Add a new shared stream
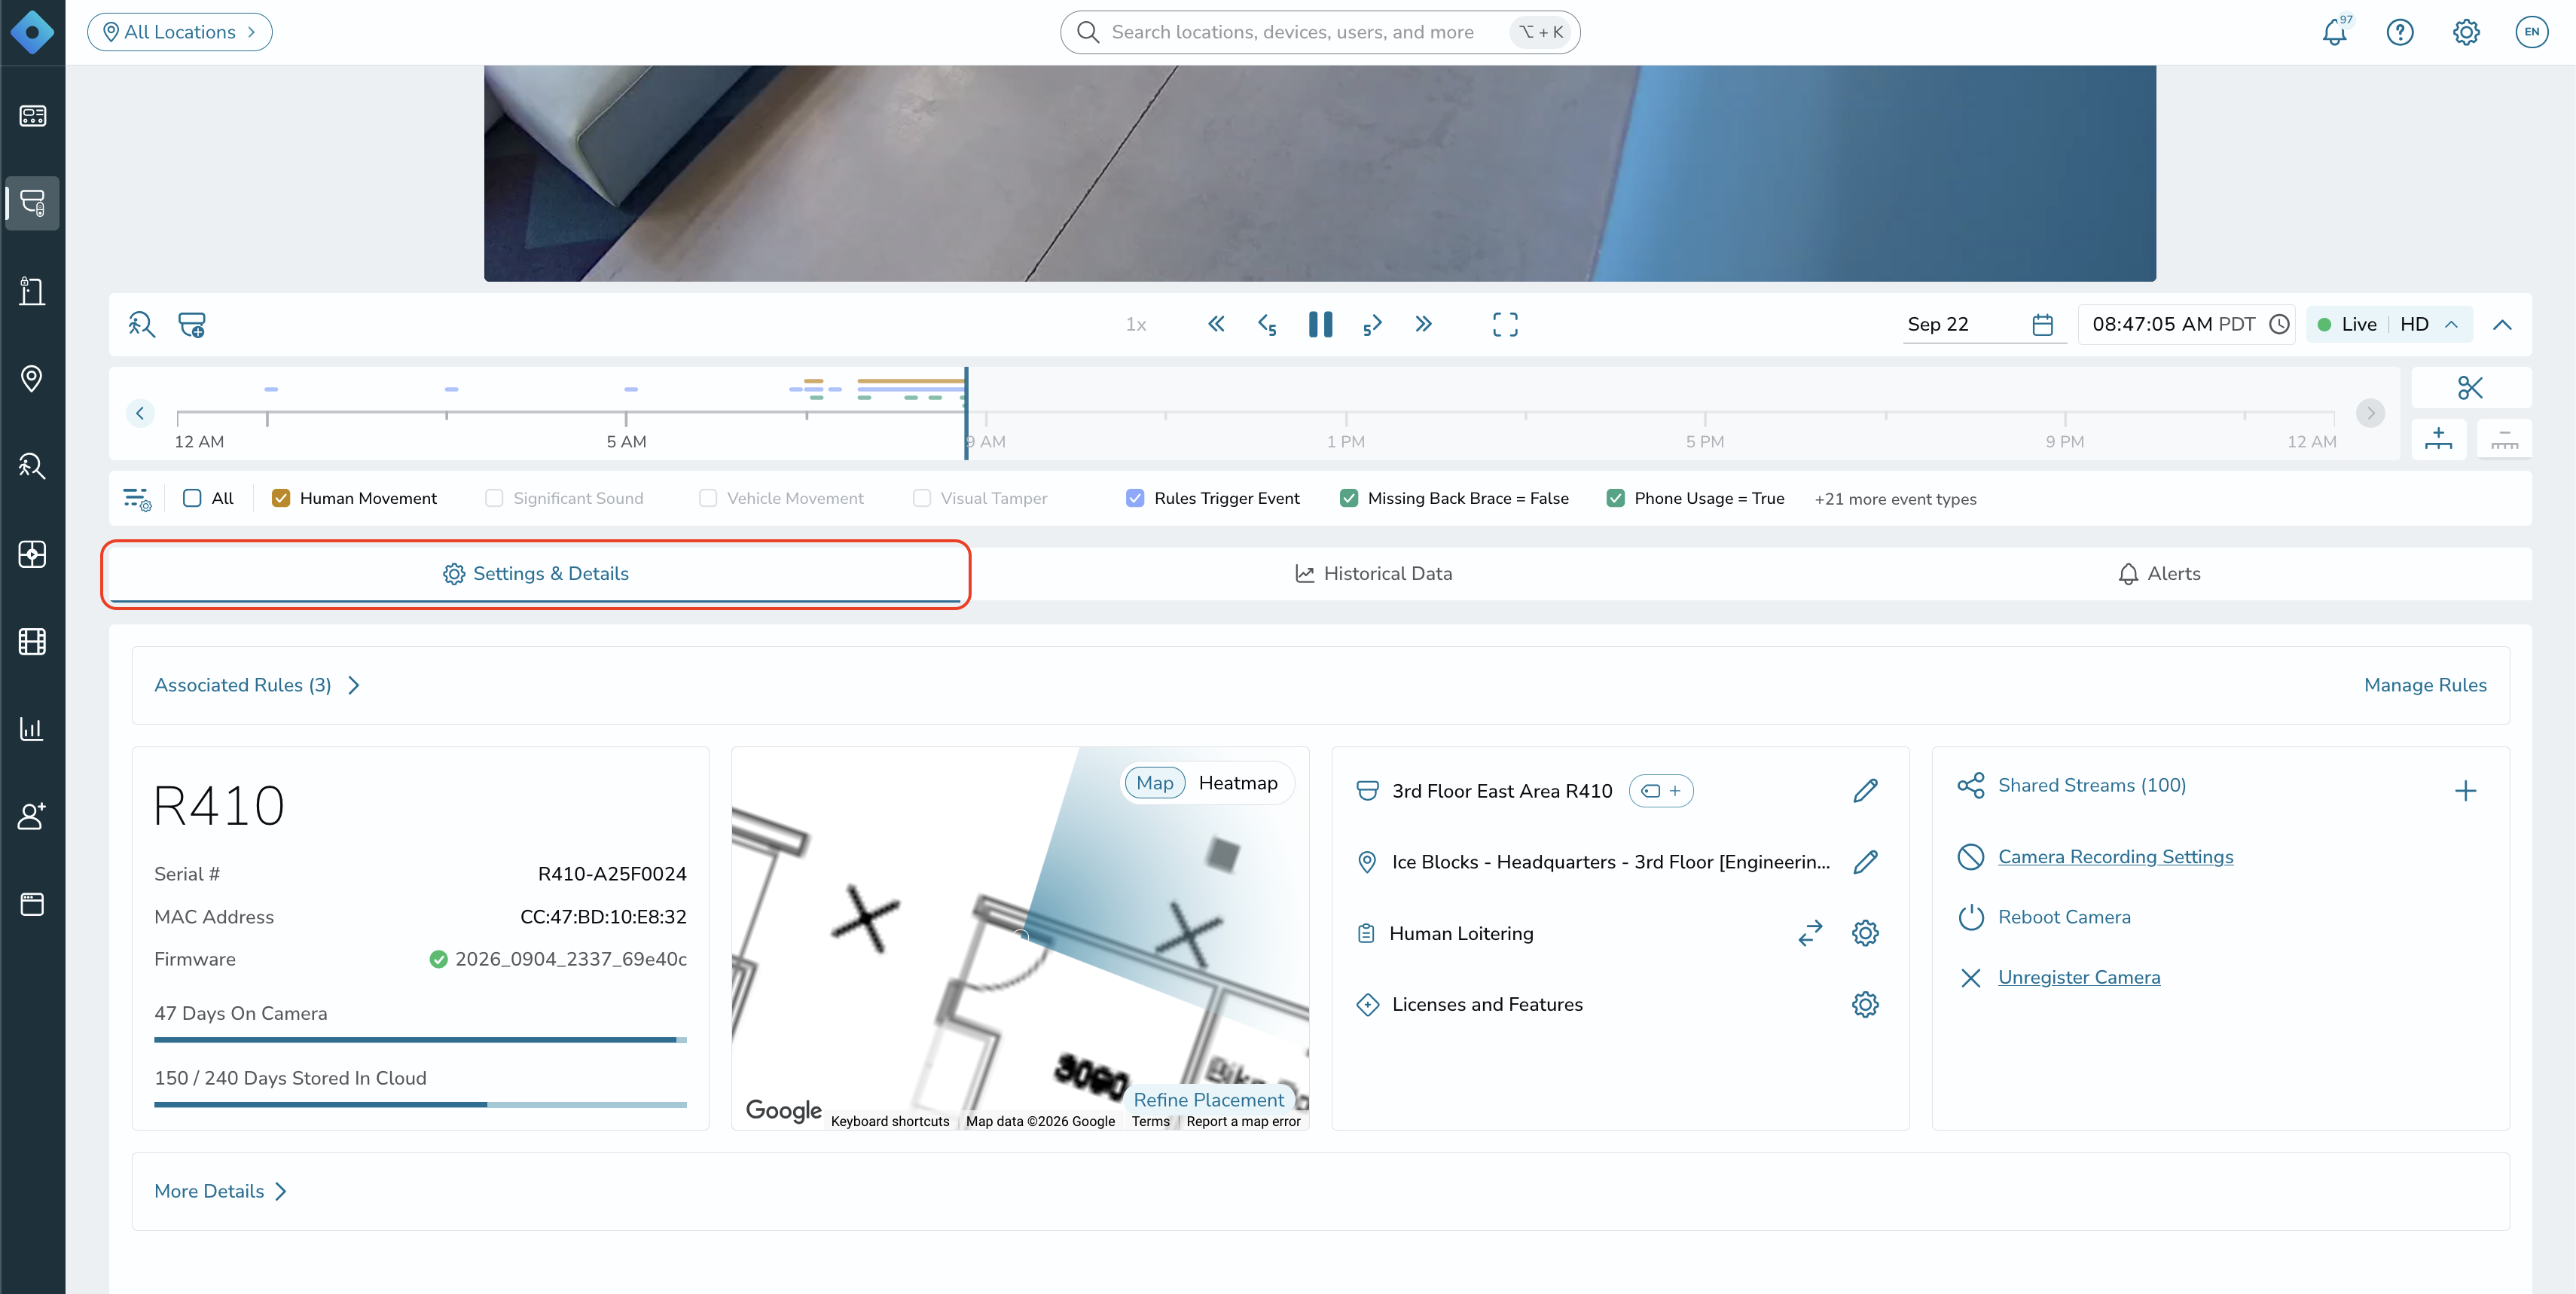This screenshot has height=1294, width=2576. pyautogui.click(x=2465, y=791)
